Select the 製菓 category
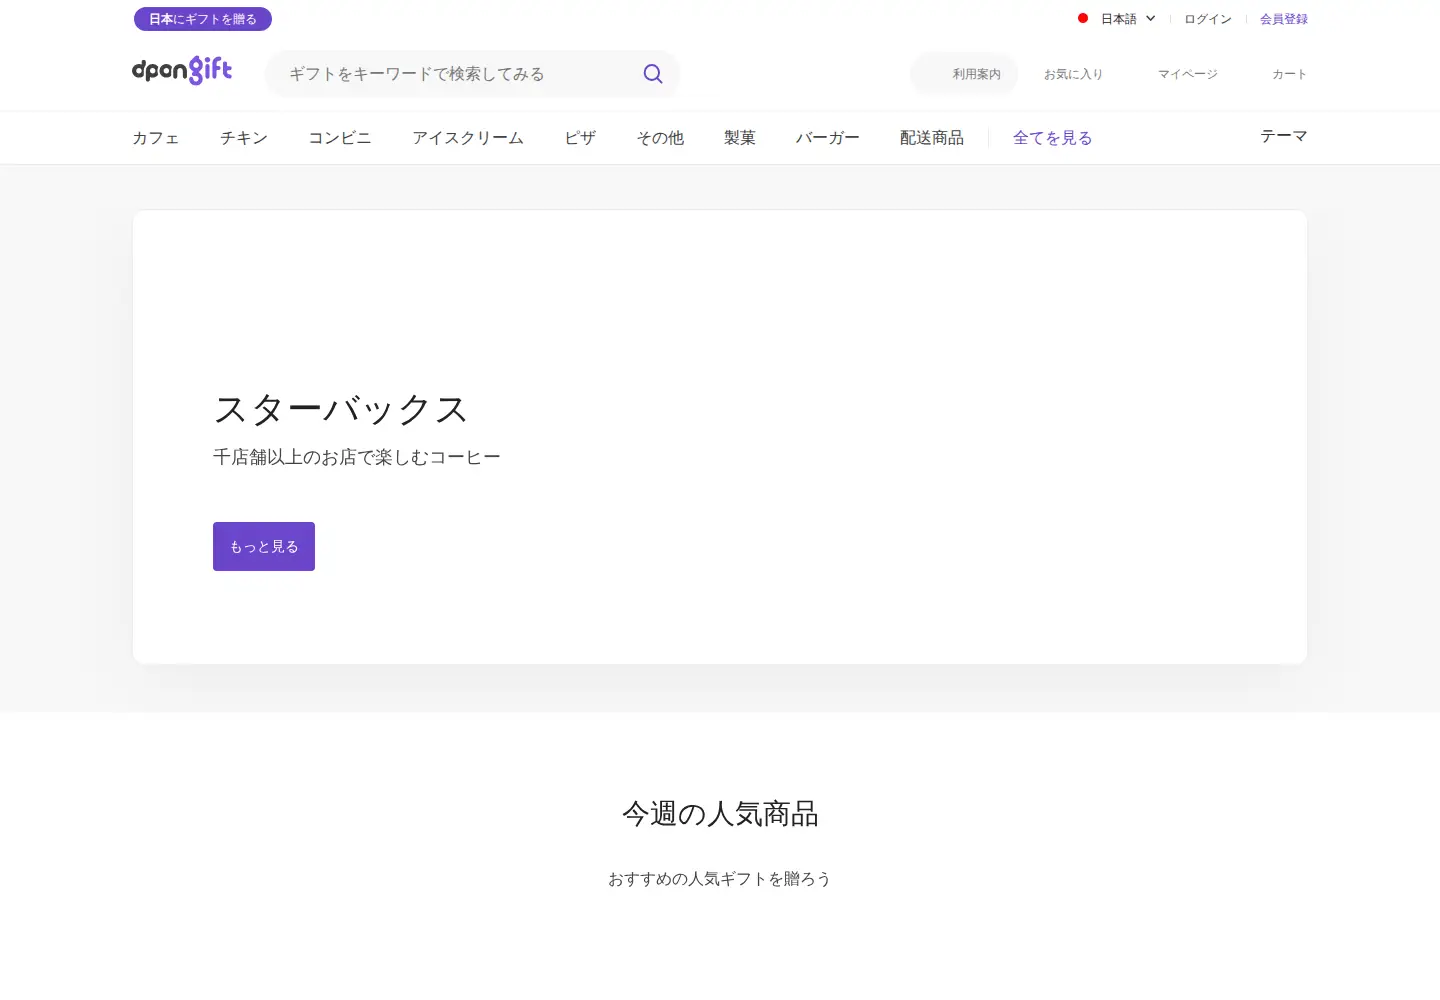The image size is (1440, 1000). click(x=740, y=138)
